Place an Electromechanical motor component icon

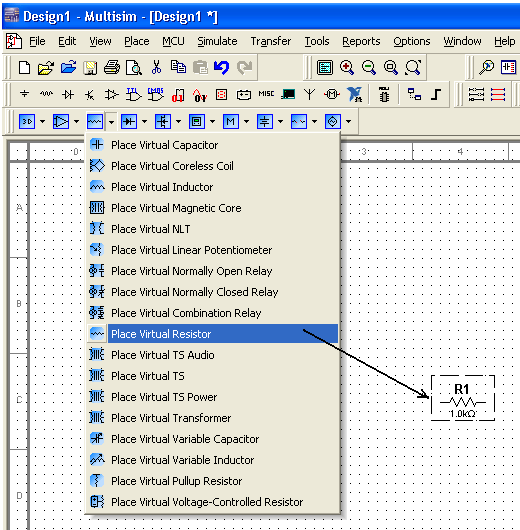(x=332, y=94)
